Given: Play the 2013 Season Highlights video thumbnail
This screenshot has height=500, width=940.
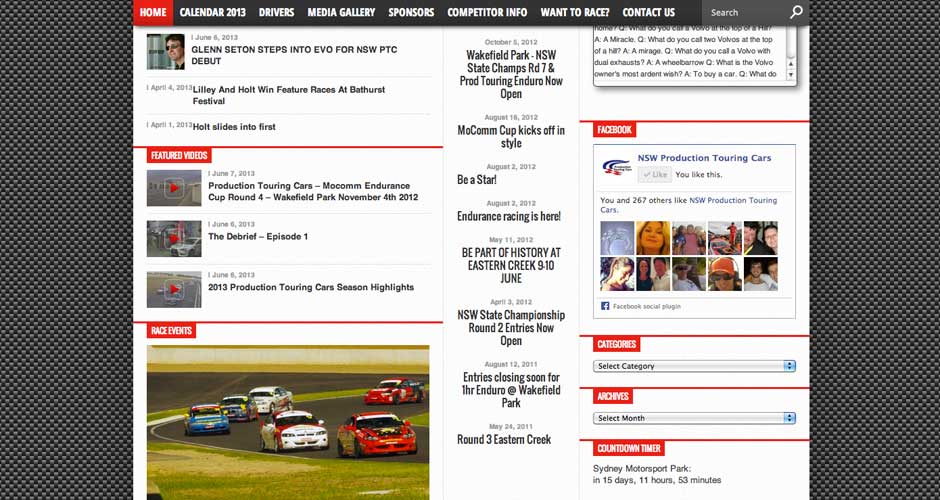Looking at the screenshot, I should 174,289.
